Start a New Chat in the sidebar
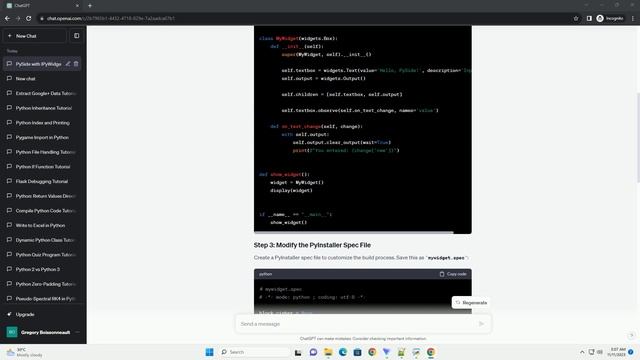 pyautogui.click(x=35, y=36)
